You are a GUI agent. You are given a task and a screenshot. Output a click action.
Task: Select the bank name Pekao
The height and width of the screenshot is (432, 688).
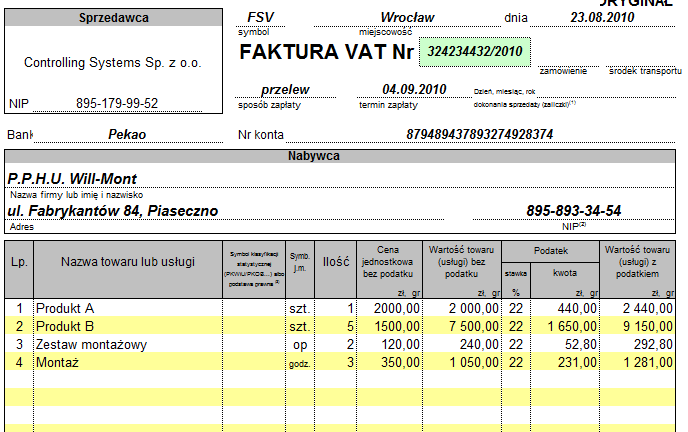point(127,134)
